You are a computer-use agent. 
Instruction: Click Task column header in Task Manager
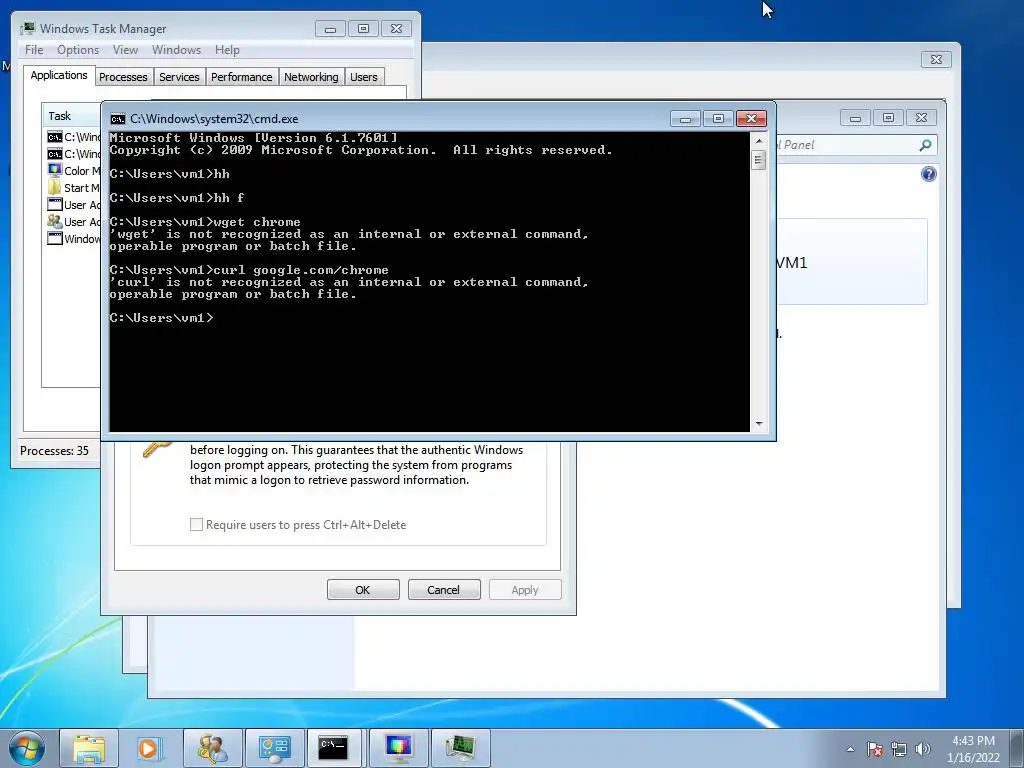71,116
